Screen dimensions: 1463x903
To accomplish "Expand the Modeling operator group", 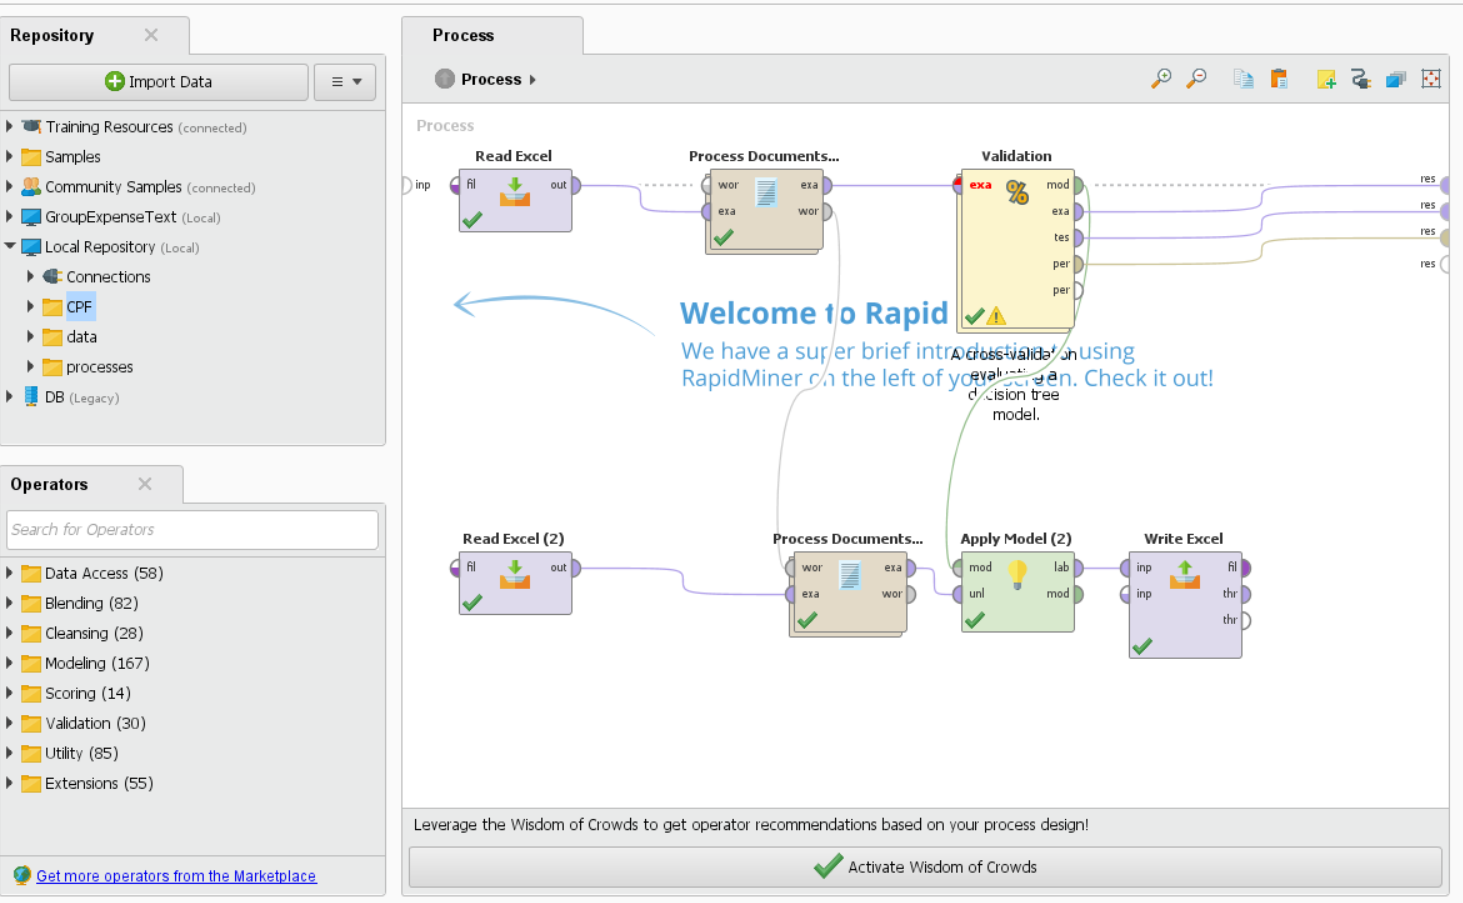I will [10, 663].
